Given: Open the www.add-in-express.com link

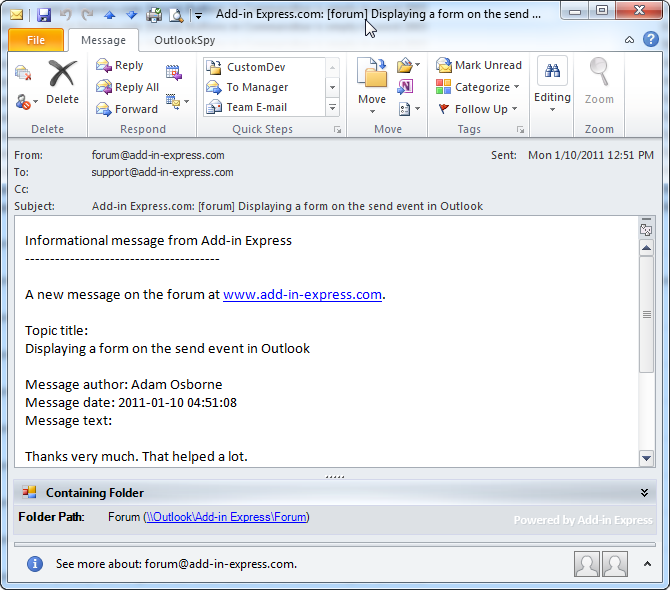Looking at the screenshot, I should (x=302, y=294).
